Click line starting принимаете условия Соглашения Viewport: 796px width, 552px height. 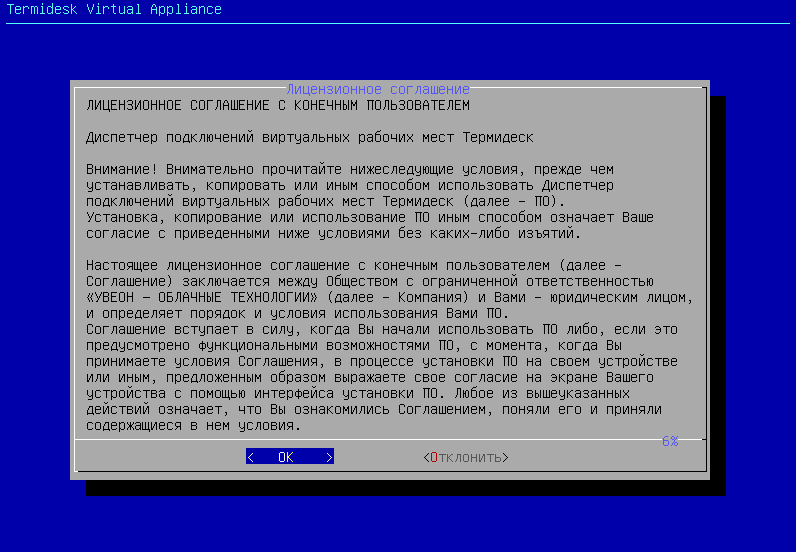[x=382, y=362]
